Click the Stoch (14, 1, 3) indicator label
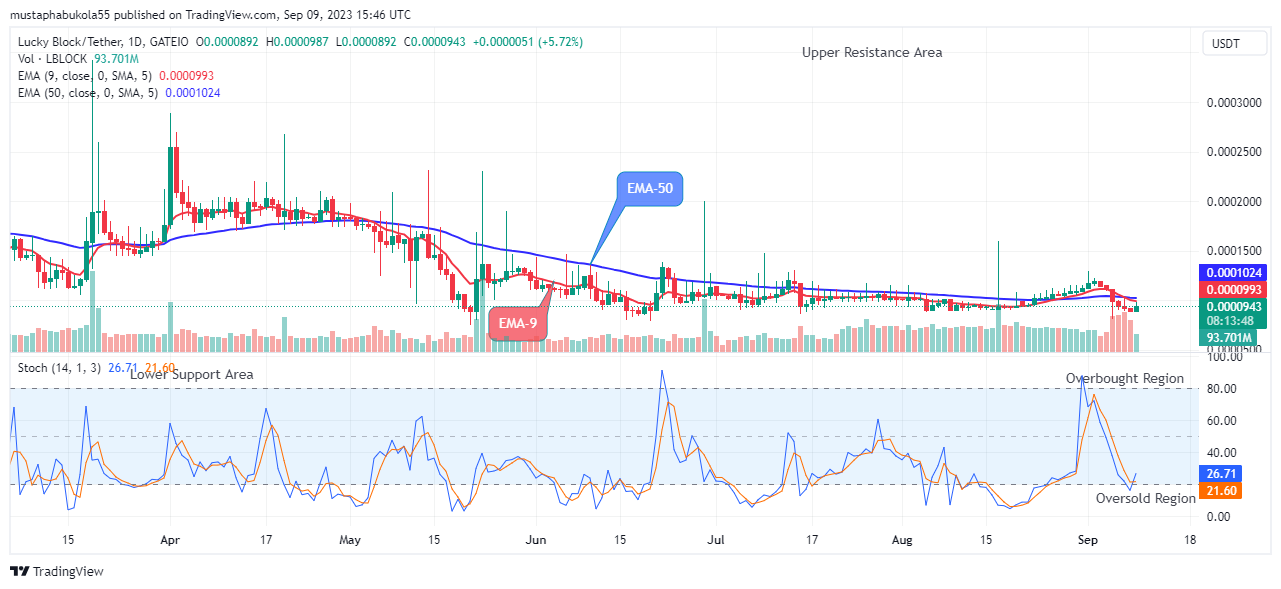 [60, 368]
